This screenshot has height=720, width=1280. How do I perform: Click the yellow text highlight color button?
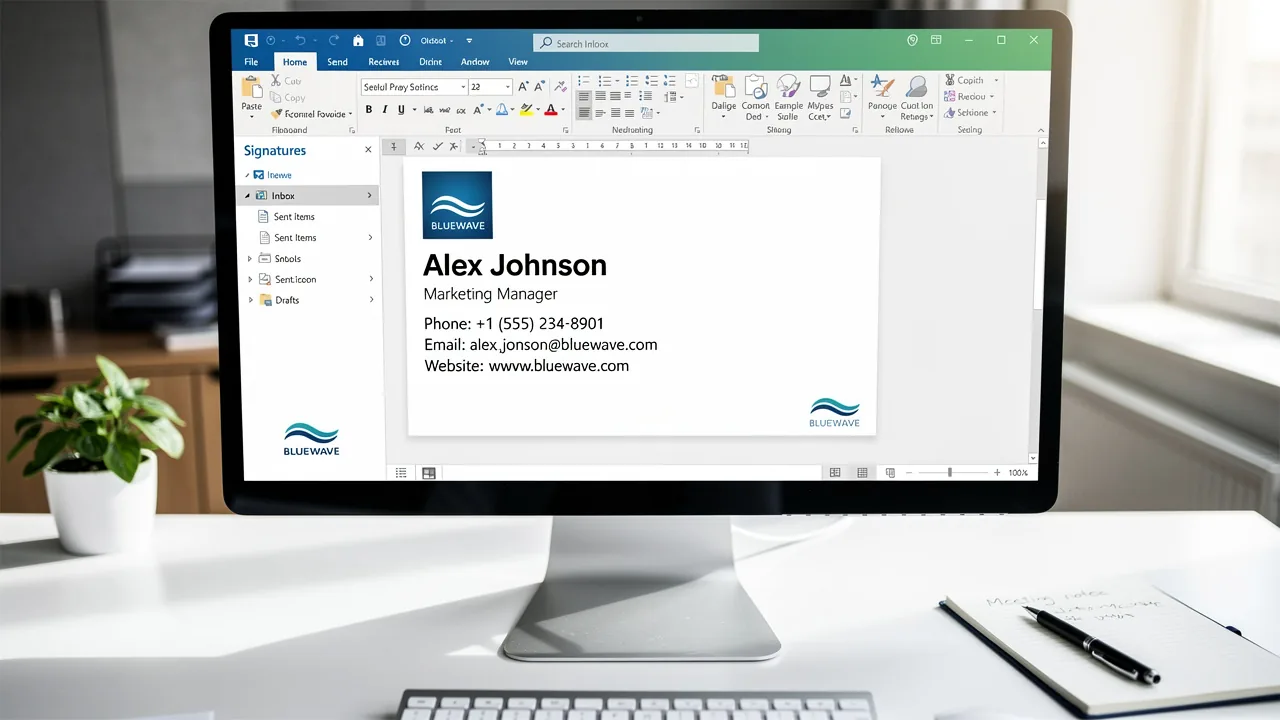point(526,110)
